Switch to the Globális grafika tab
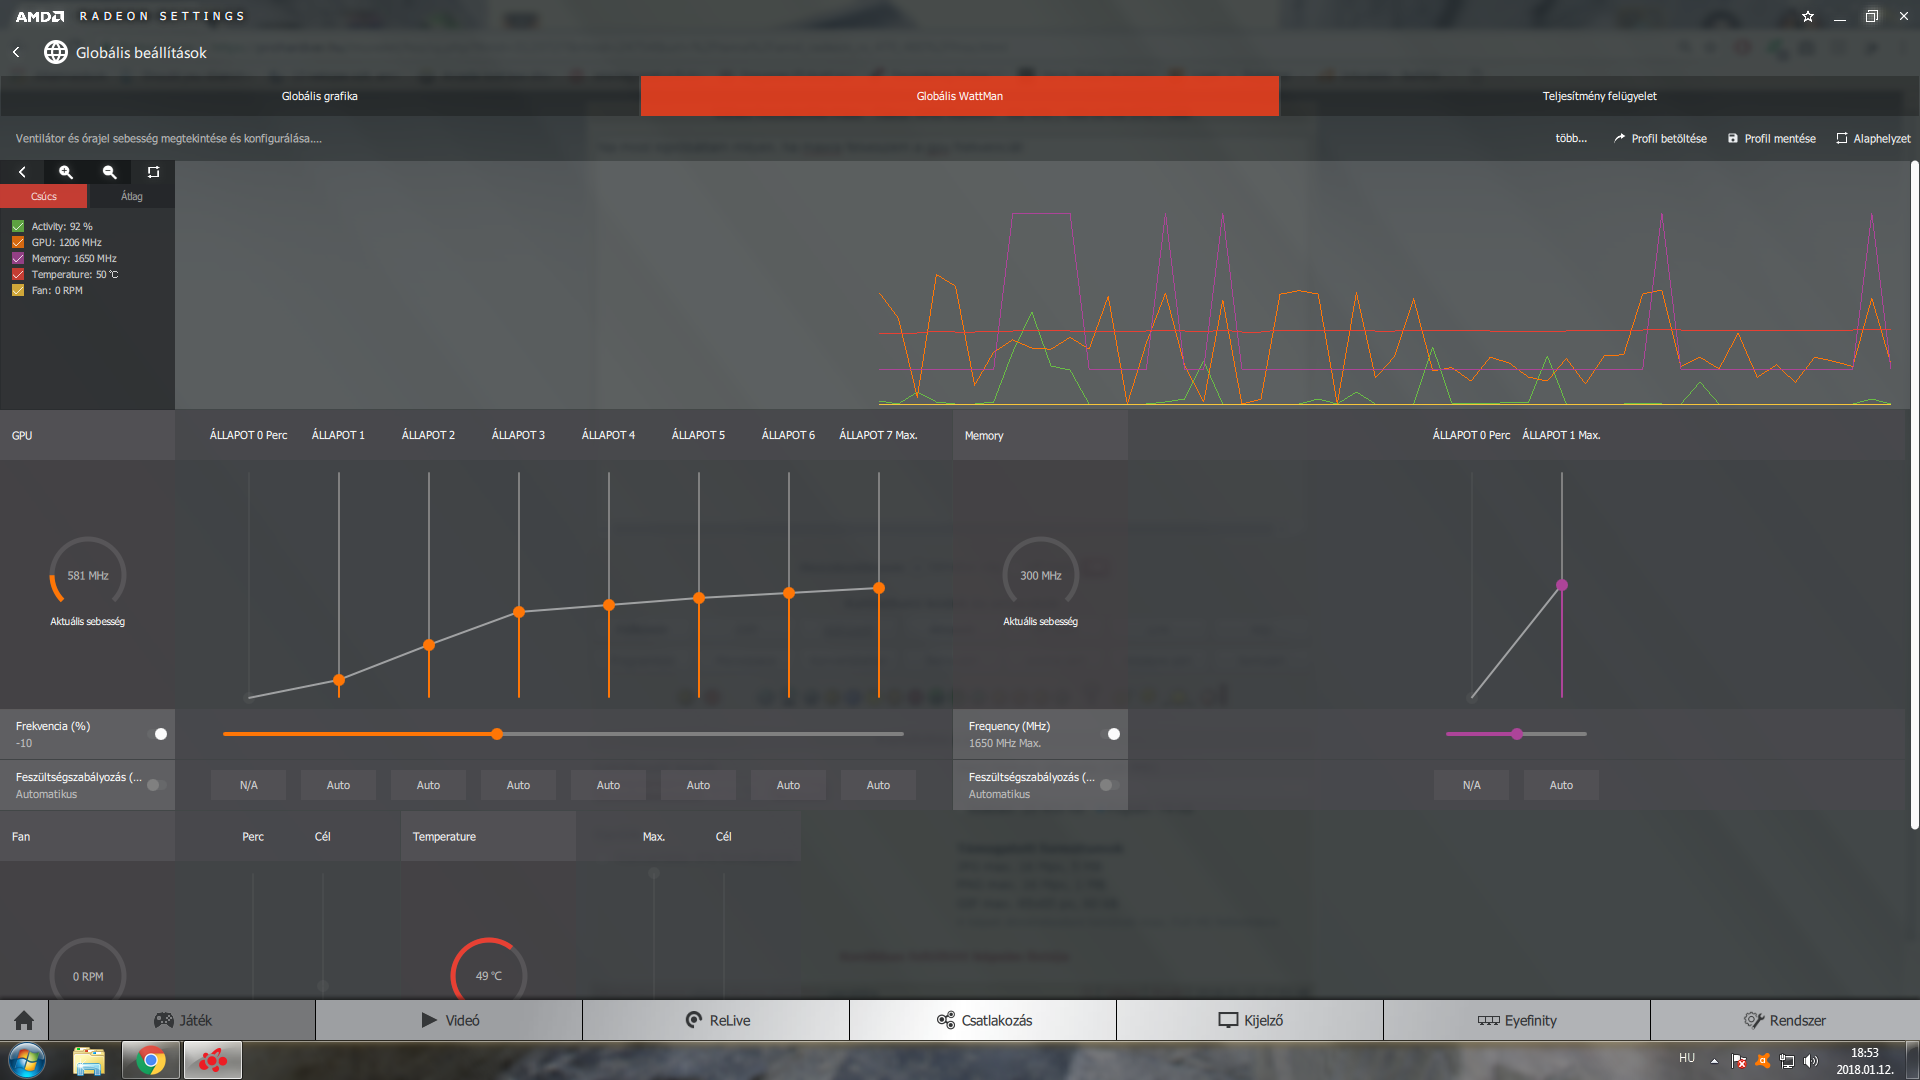This screenshot has width=1920, height=1080. pyautogui.click(x=320, y=96)
